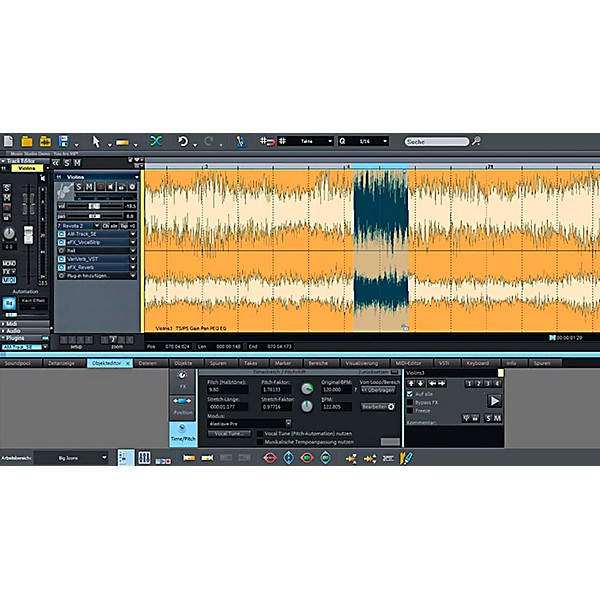
Task: Click the Violins track pan slider
Action: [x=96, y=216]
